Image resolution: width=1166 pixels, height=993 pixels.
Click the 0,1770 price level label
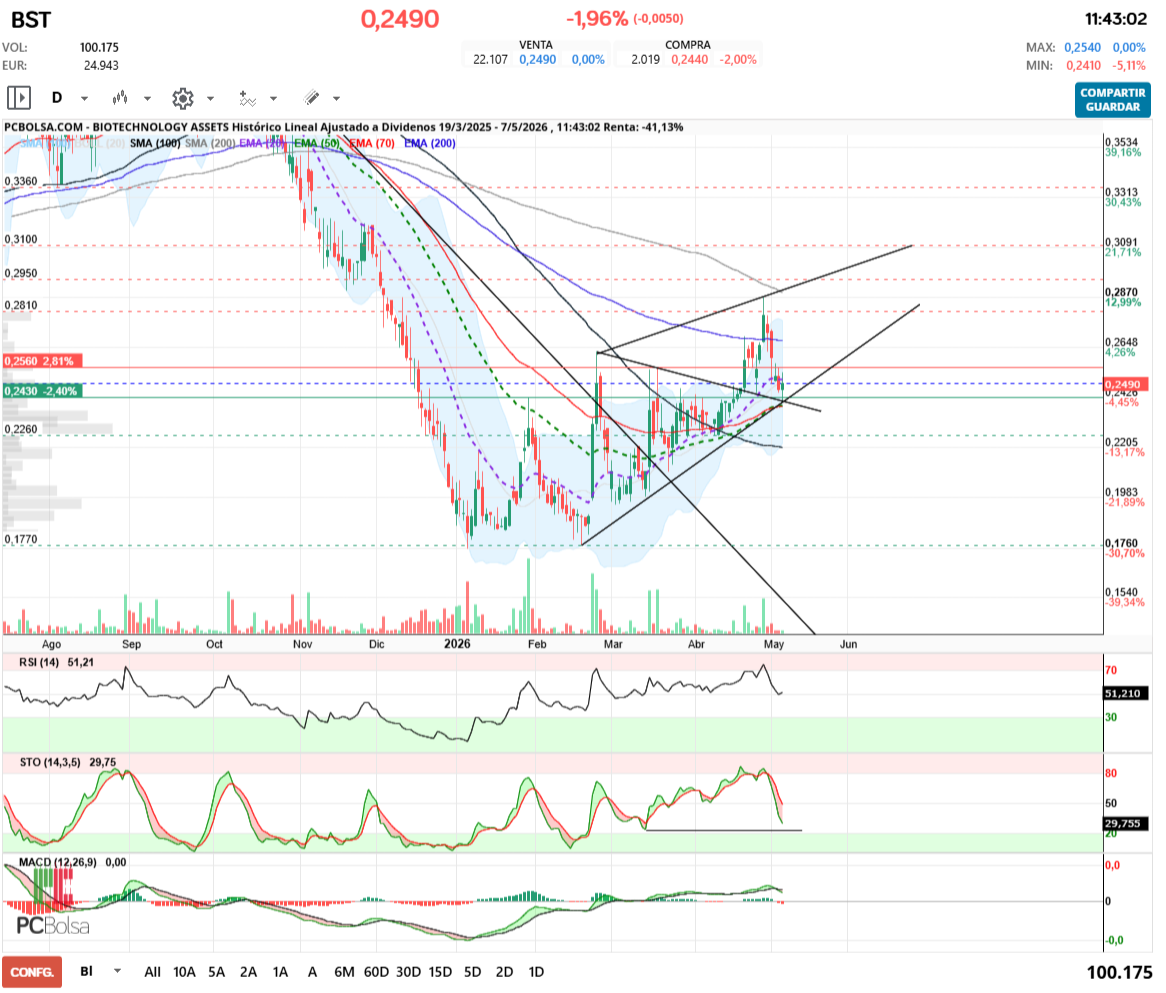(x=21, y=539)
